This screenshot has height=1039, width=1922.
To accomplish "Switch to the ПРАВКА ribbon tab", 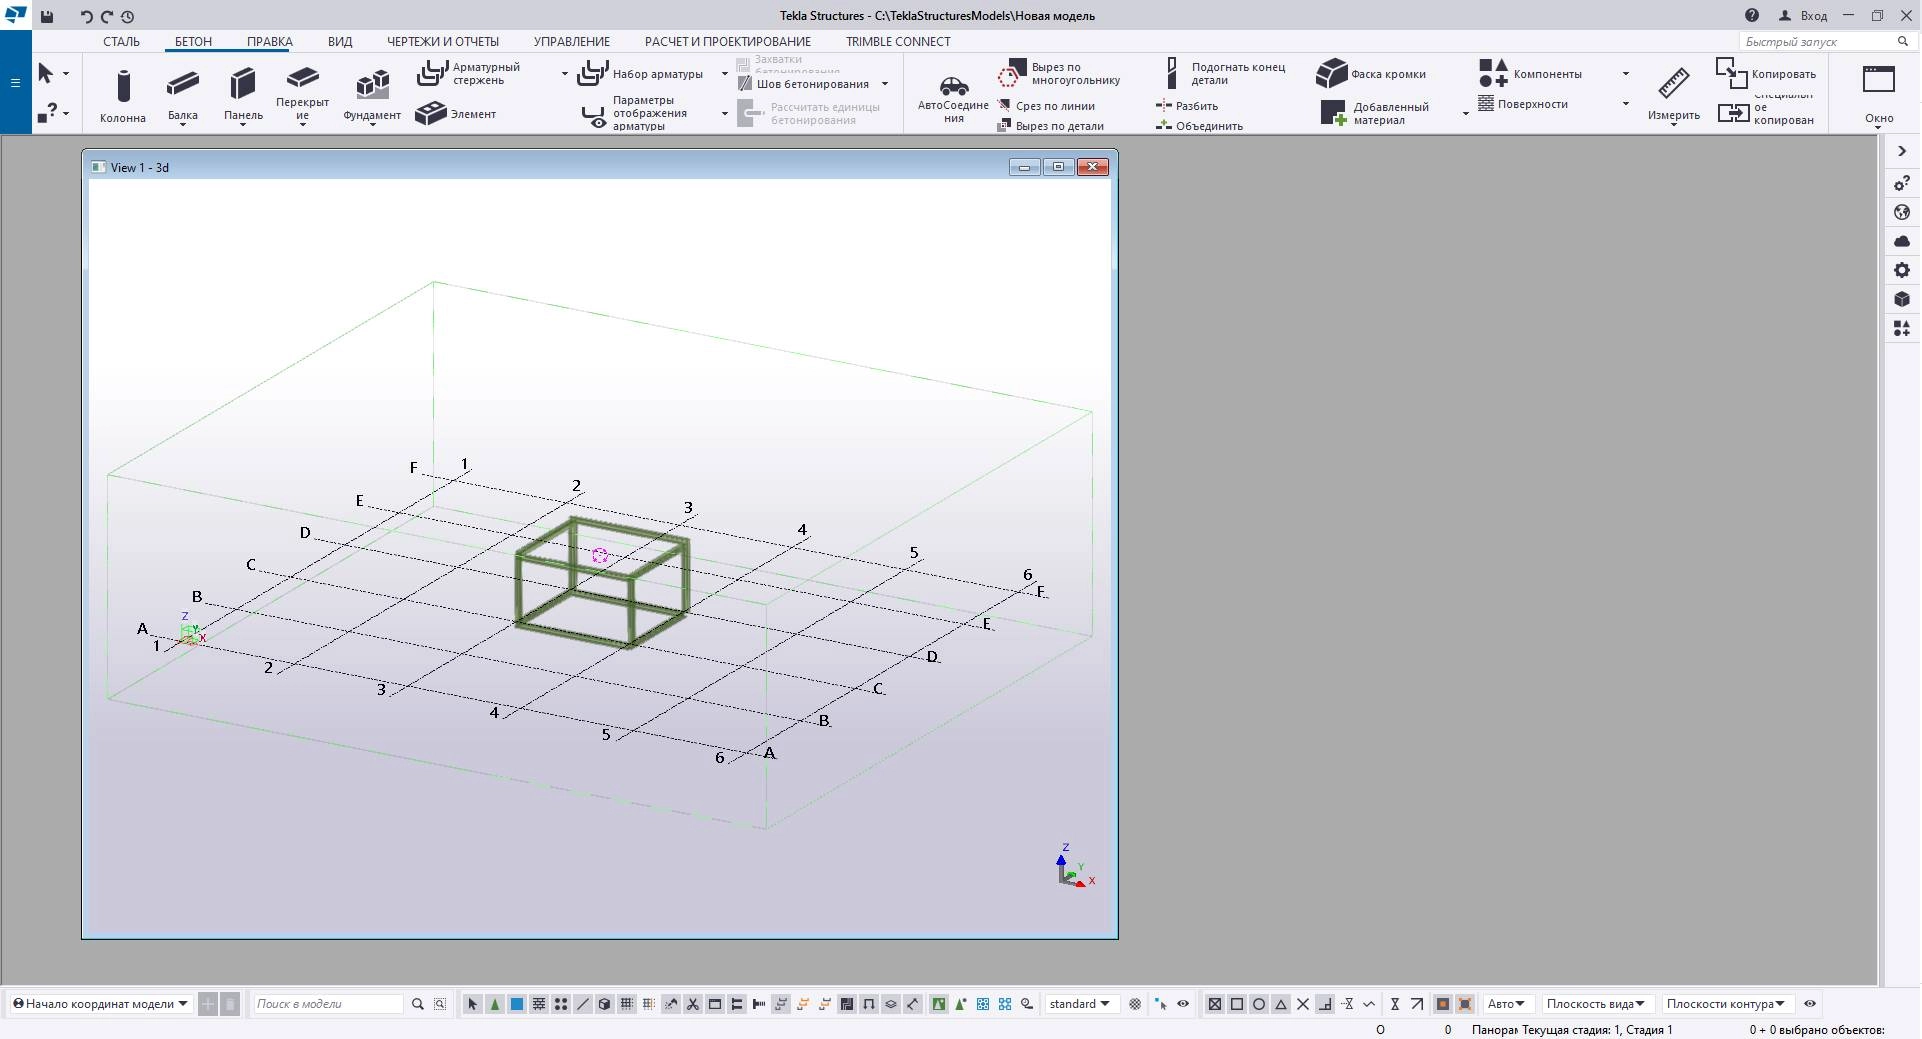I will (270, 42).
